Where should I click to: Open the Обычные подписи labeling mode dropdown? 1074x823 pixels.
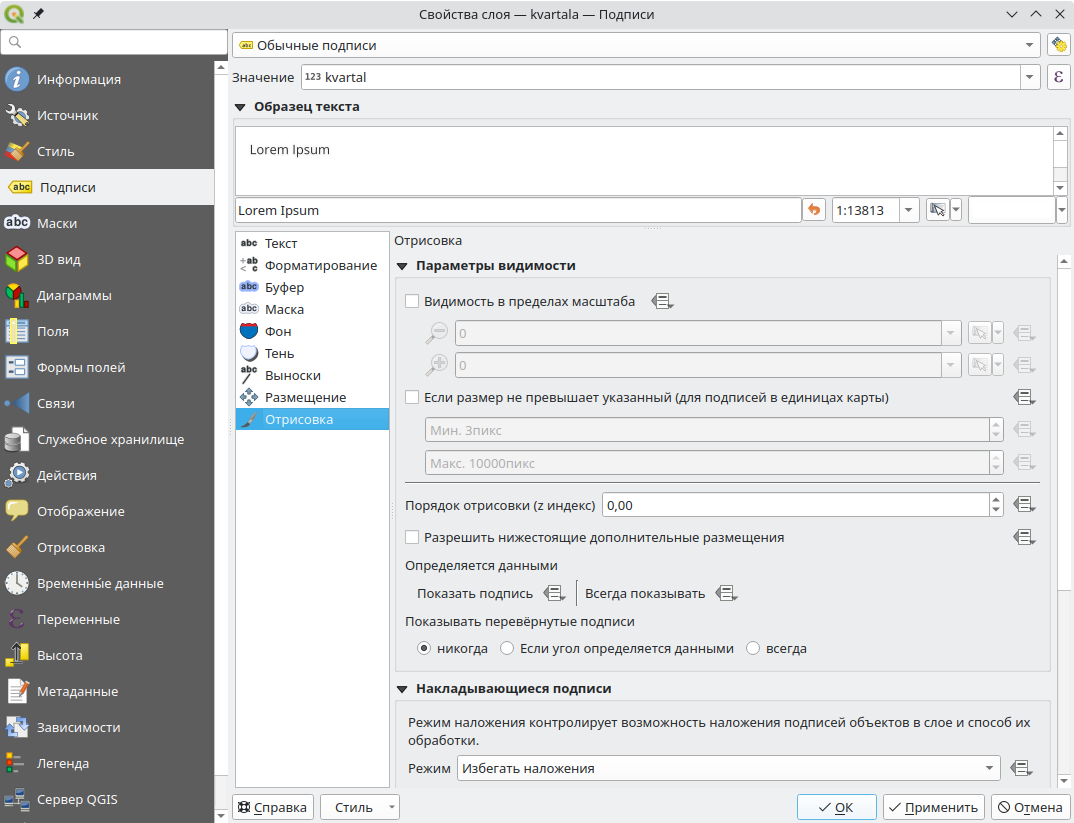[637, 45]
